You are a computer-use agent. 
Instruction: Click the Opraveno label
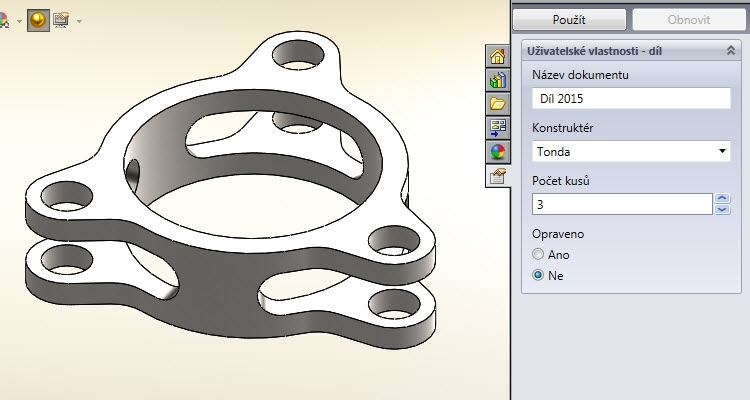(x=558, y=234)
